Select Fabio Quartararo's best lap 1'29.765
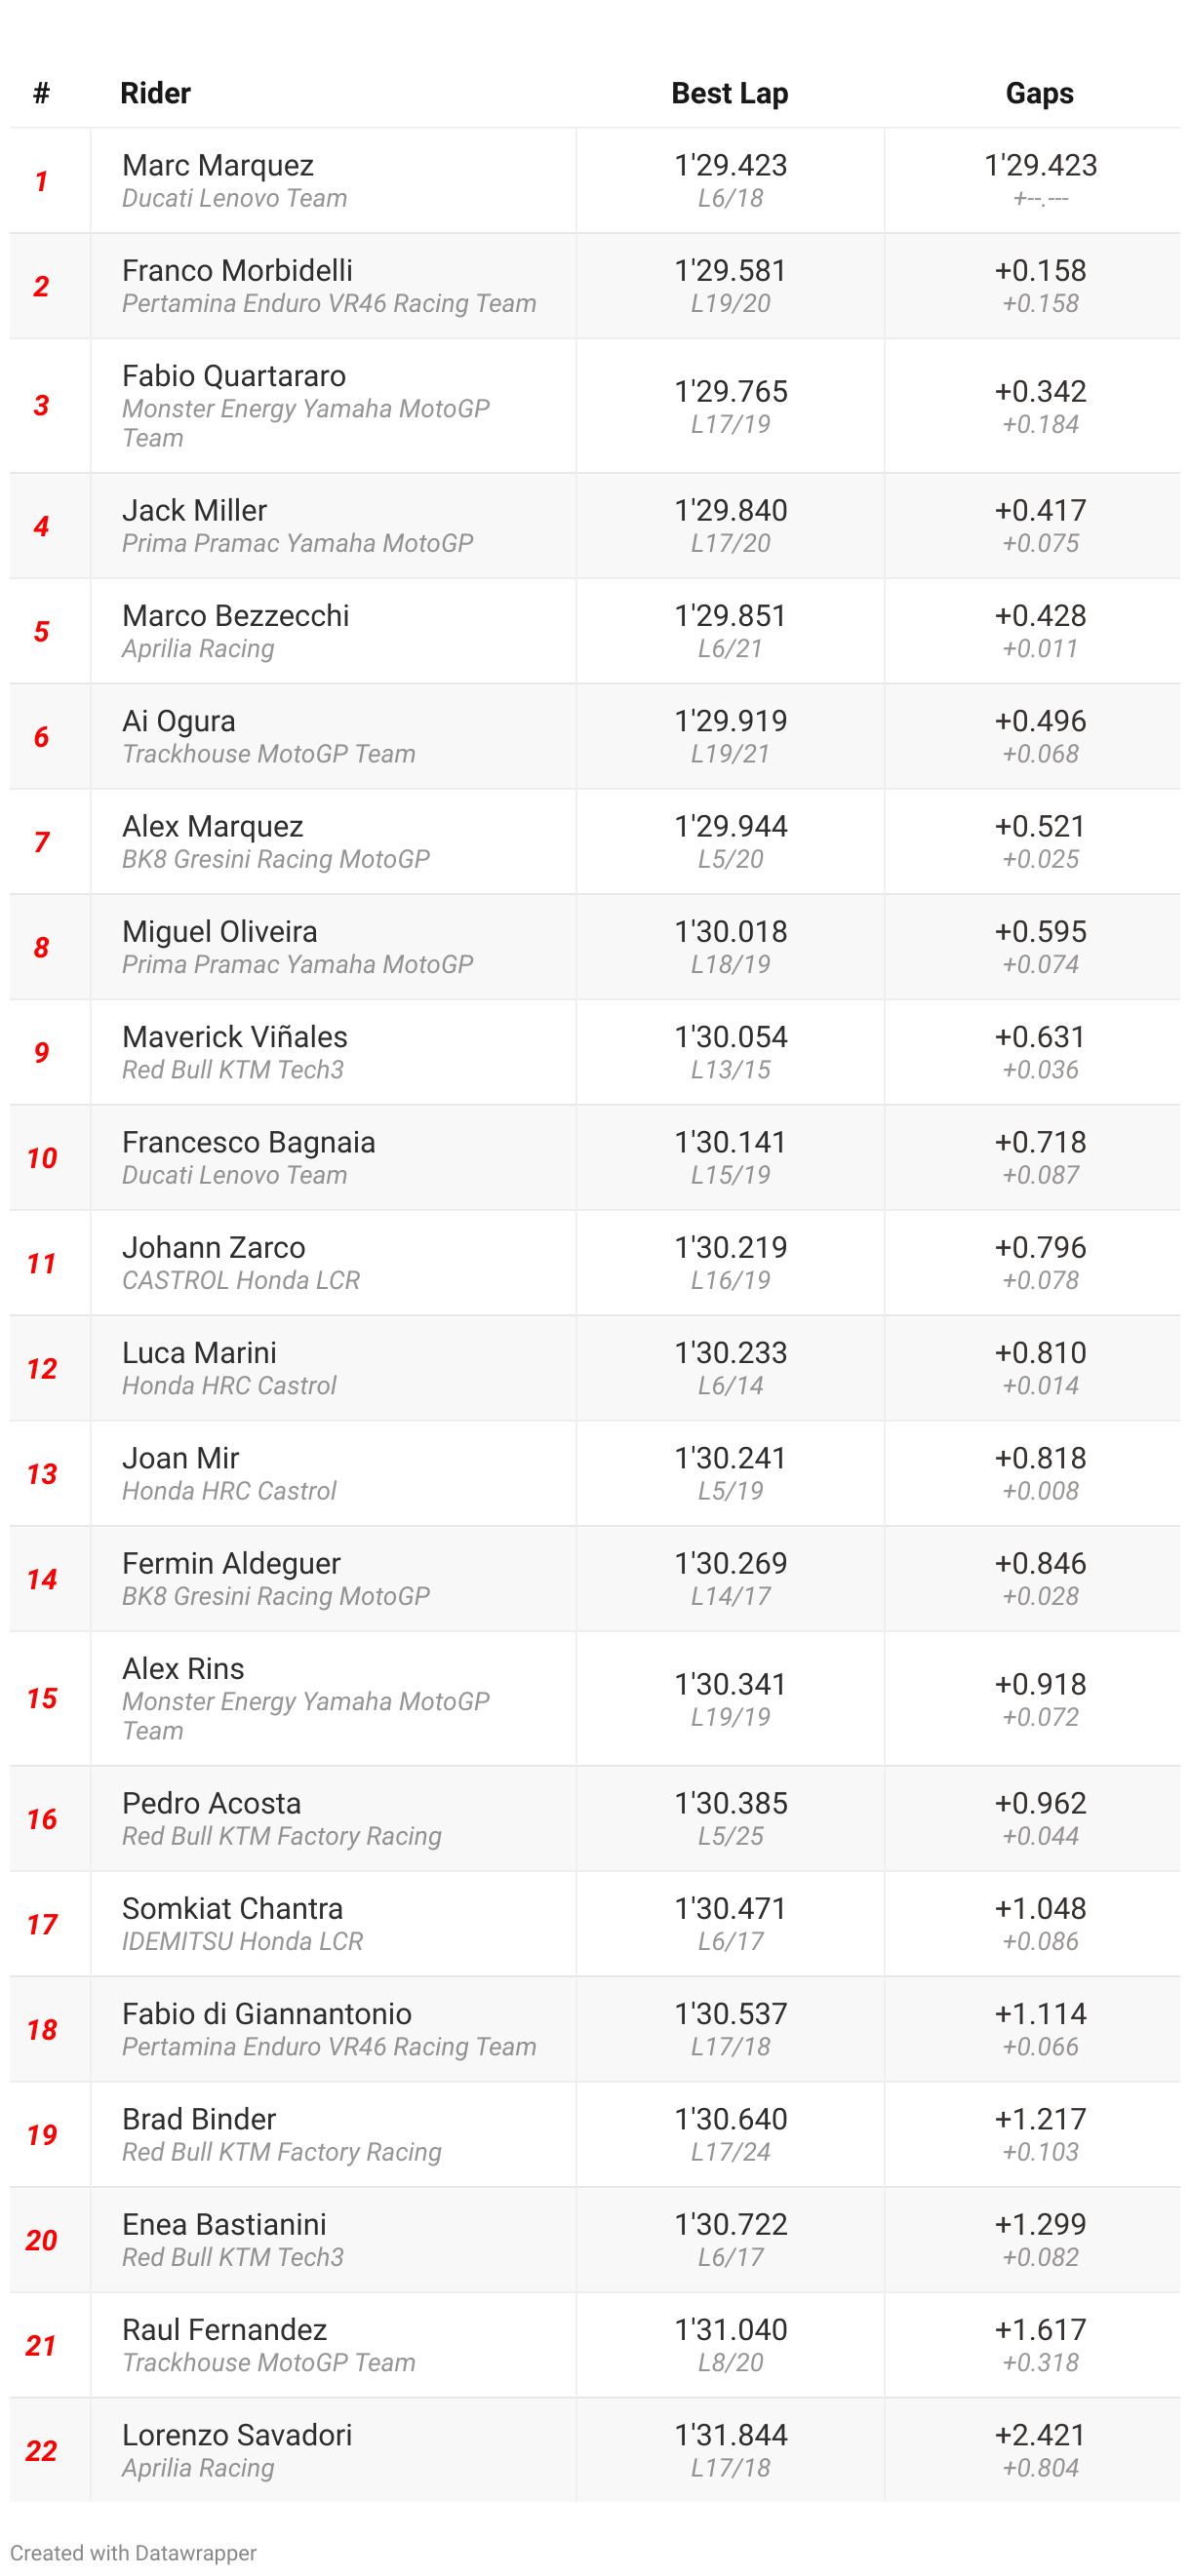Viewport: 1190px width, 2576px height. (730, 391)
